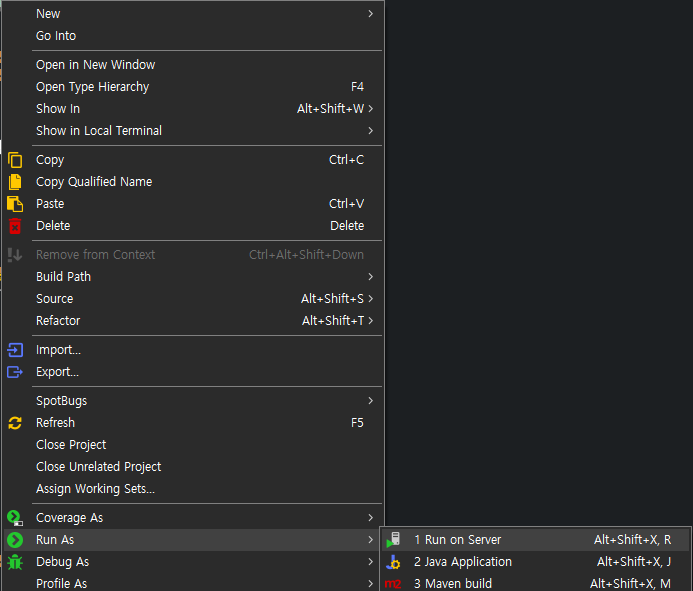The width and height of the screenshot is (693, 591).
Task: Select Open in New Window
Action: (x=193, y=65)
